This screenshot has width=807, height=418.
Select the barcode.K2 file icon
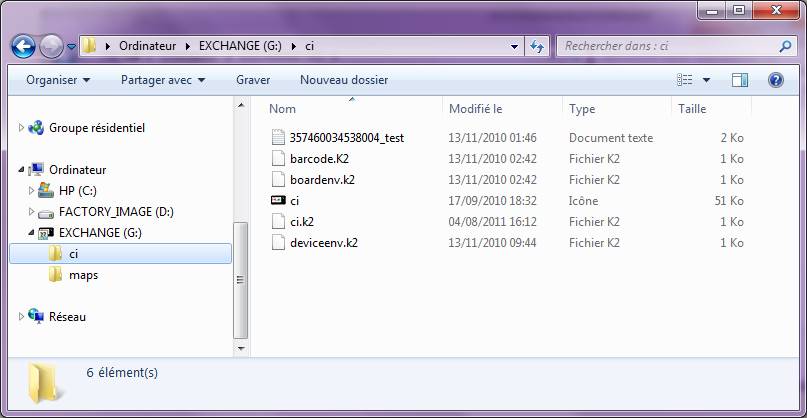[278, 159]
